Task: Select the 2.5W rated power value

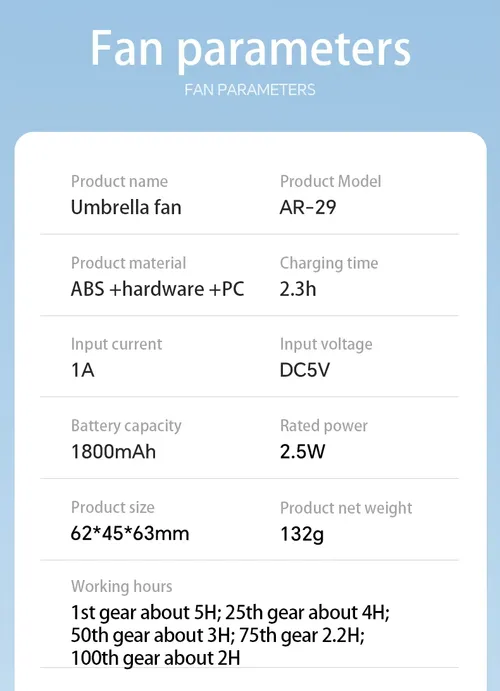Action: tap(303, 452)
